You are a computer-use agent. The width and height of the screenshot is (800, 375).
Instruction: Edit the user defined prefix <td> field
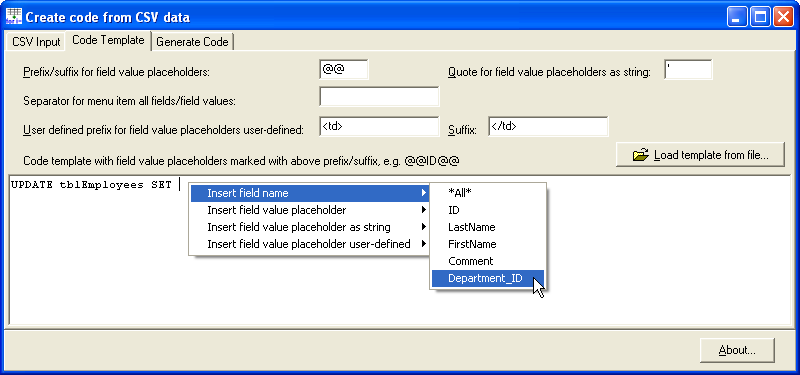pos(379,127)
